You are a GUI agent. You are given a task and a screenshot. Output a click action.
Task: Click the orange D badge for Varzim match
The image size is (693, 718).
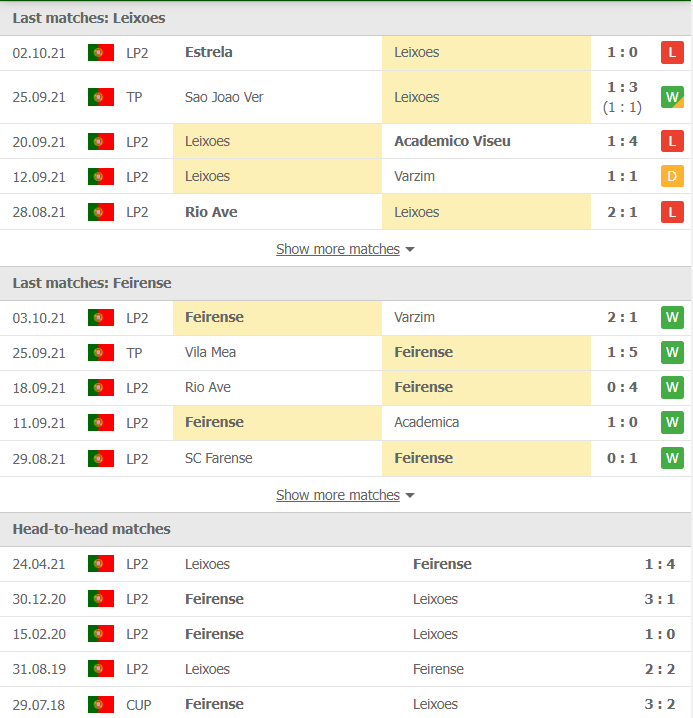tap(672, 177)
